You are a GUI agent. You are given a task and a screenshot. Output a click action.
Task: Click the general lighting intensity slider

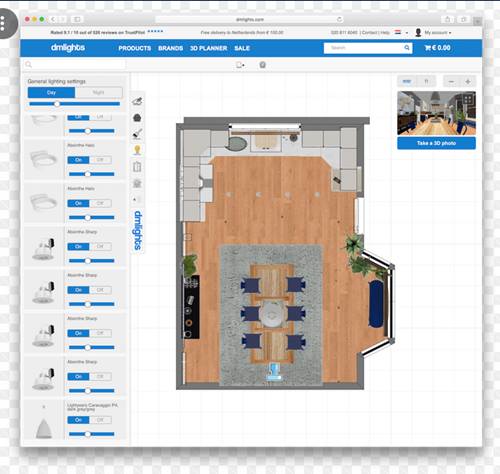74,104
